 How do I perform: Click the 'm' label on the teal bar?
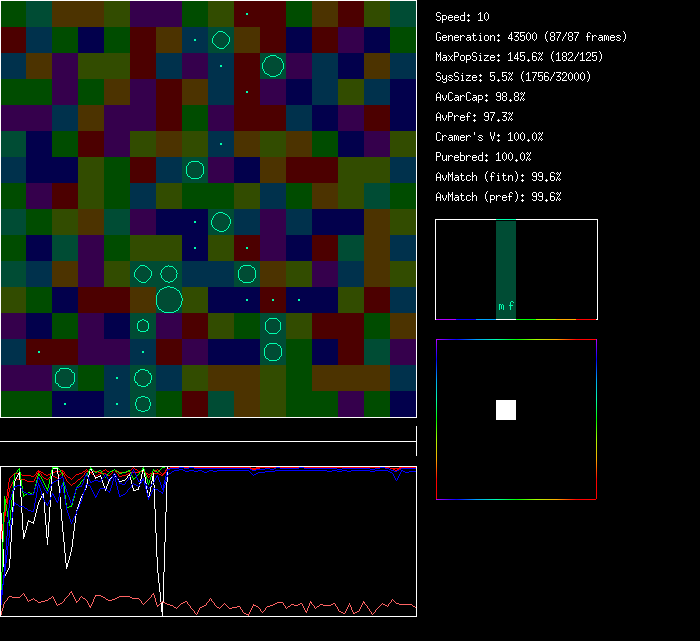coord(501,307)
